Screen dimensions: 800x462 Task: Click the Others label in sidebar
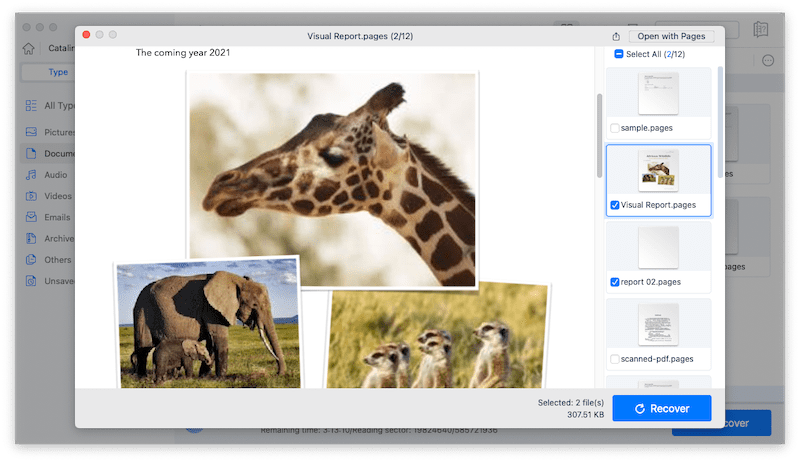[x=58, y=260]
